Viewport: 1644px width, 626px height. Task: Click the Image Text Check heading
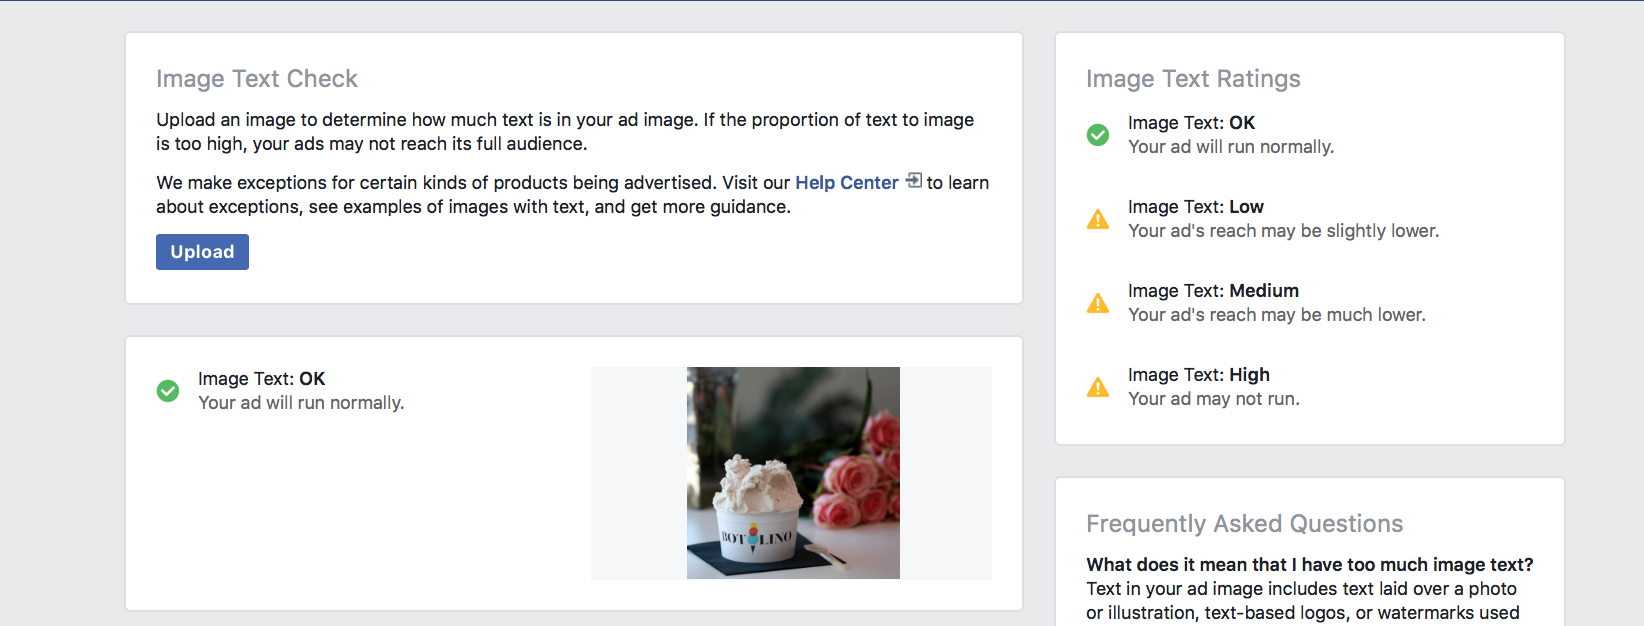[x=257, y=79]
